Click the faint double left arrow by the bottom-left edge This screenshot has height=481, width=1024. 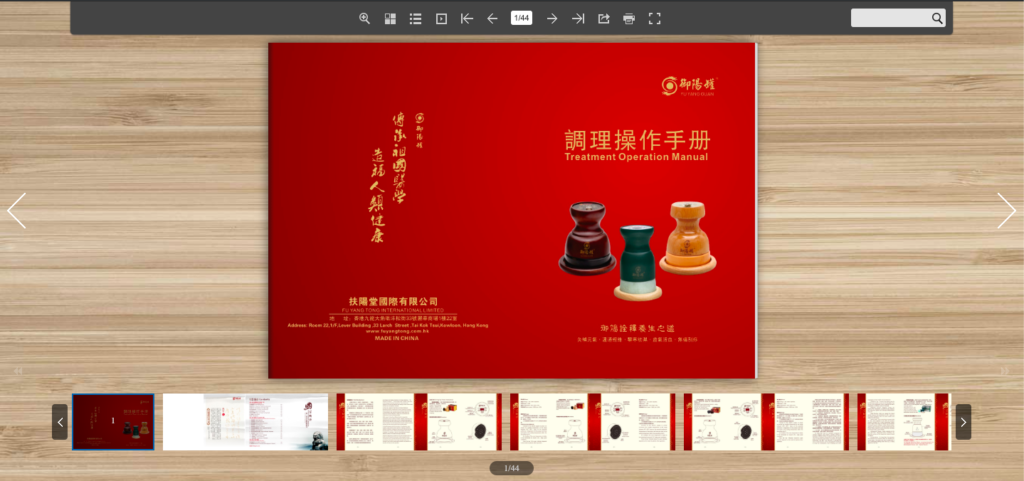point(18,371)
